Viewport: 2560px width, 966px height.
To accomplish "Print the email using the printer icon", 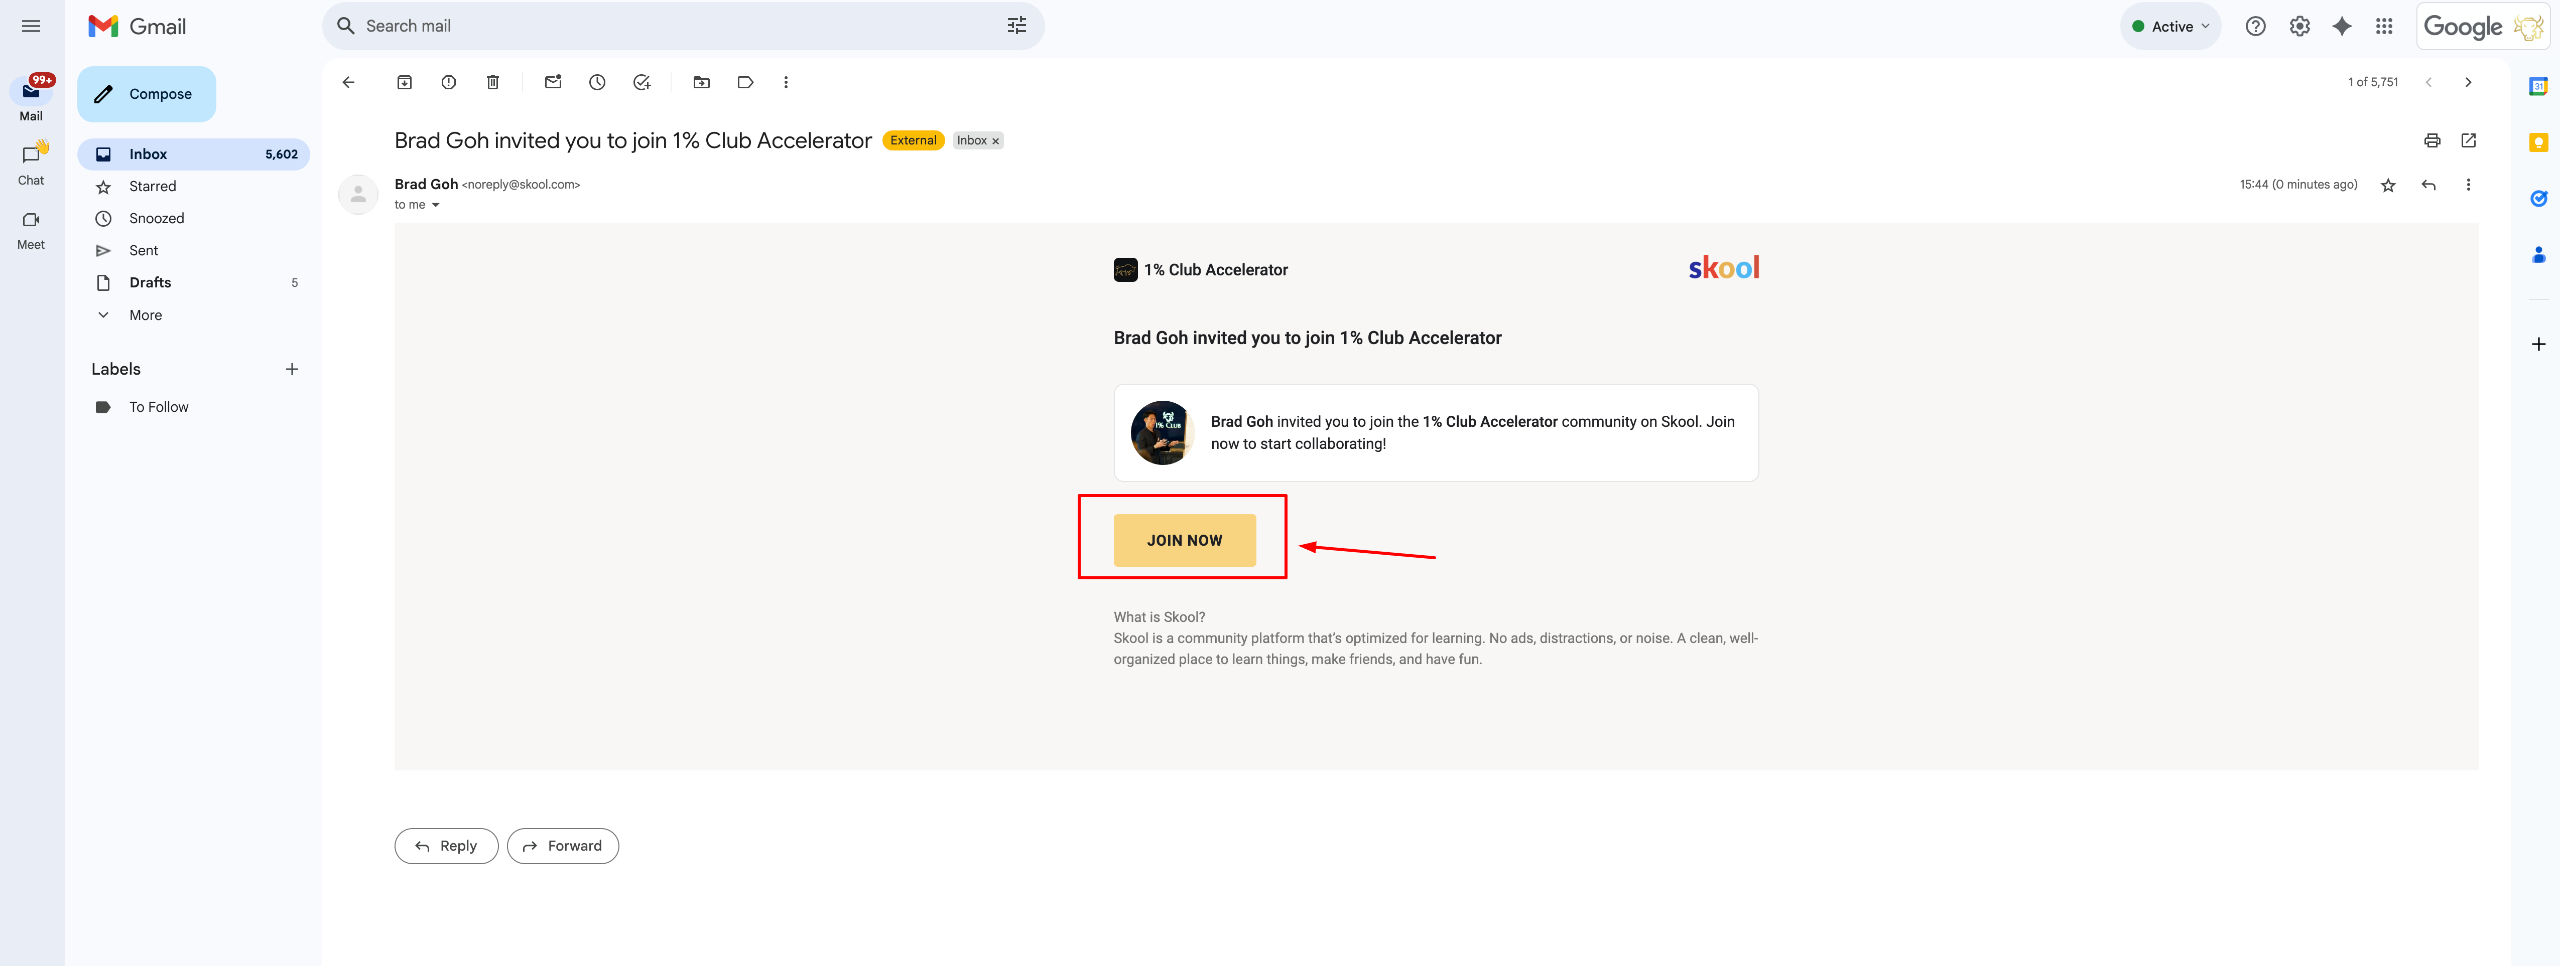I will pyautogui.click(x=2432, y=140).
